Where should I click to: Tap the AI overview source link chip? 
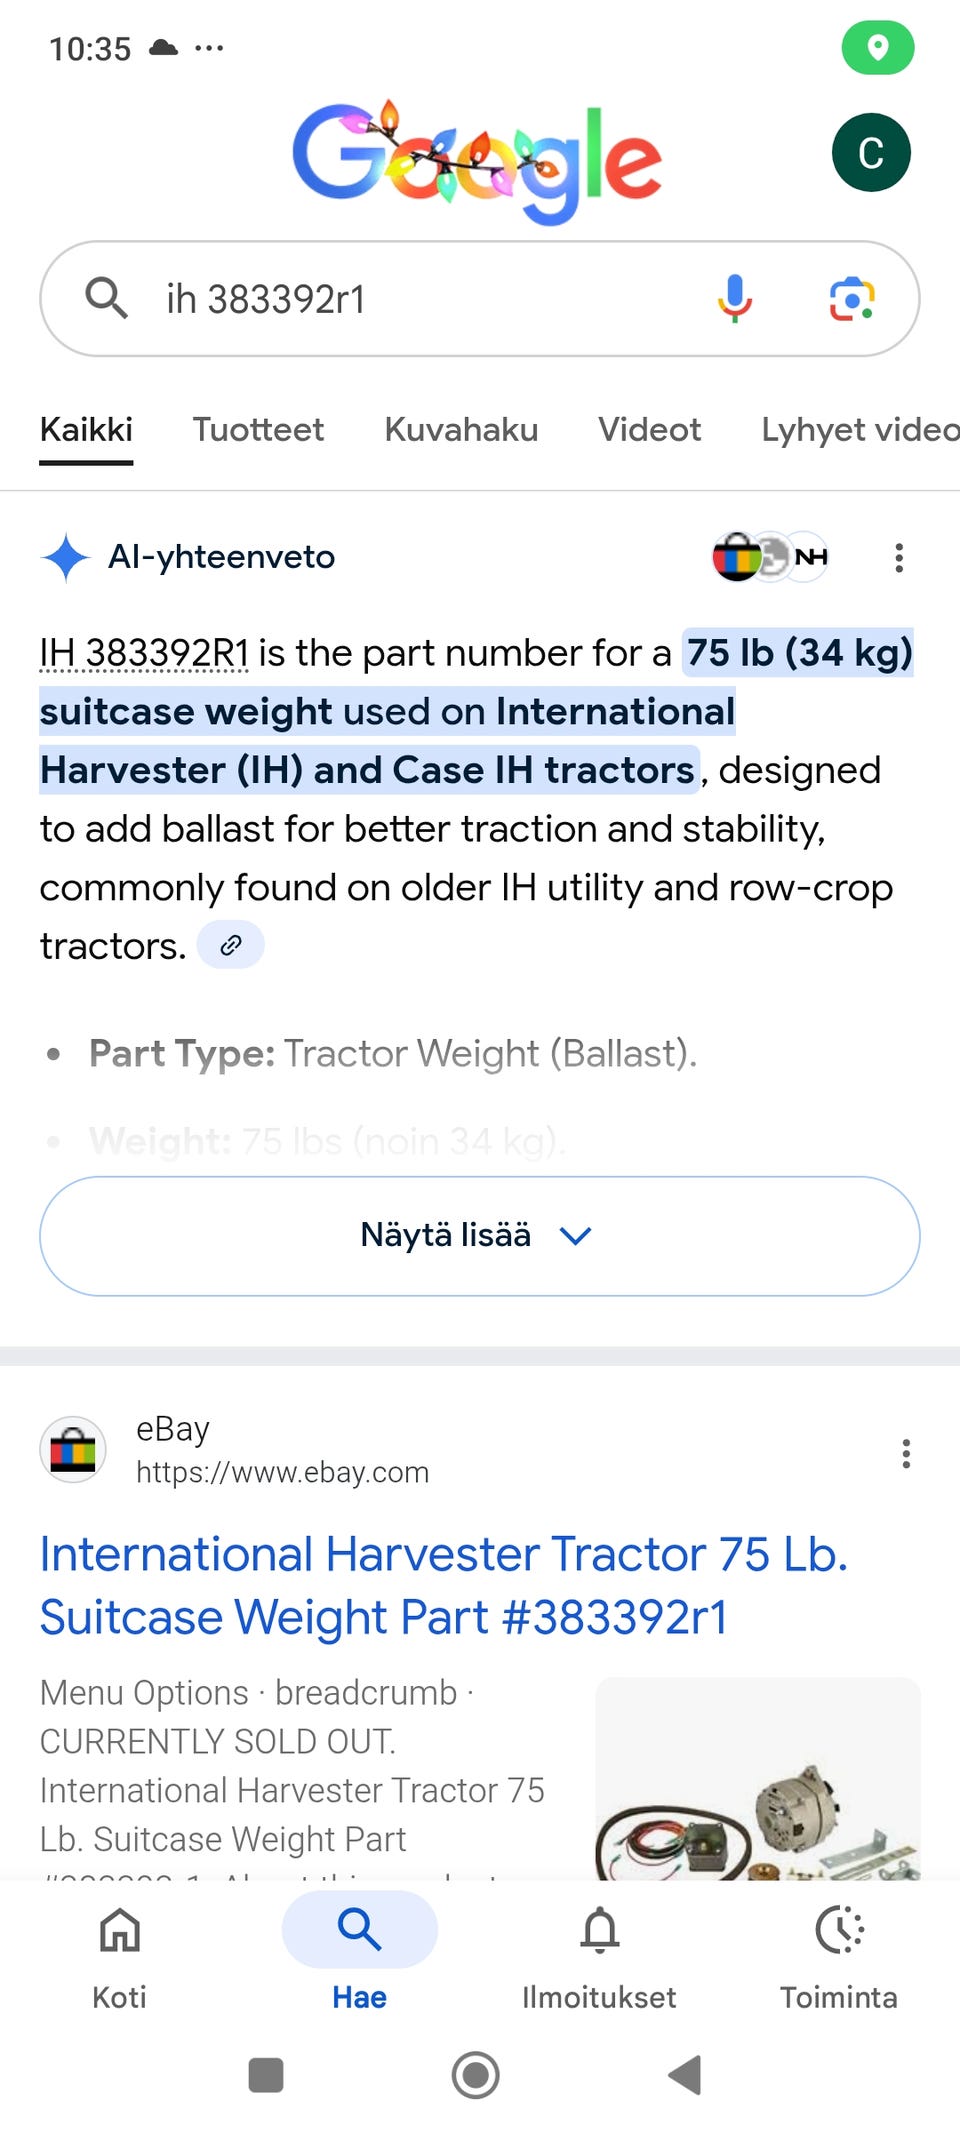coord(231,945)
